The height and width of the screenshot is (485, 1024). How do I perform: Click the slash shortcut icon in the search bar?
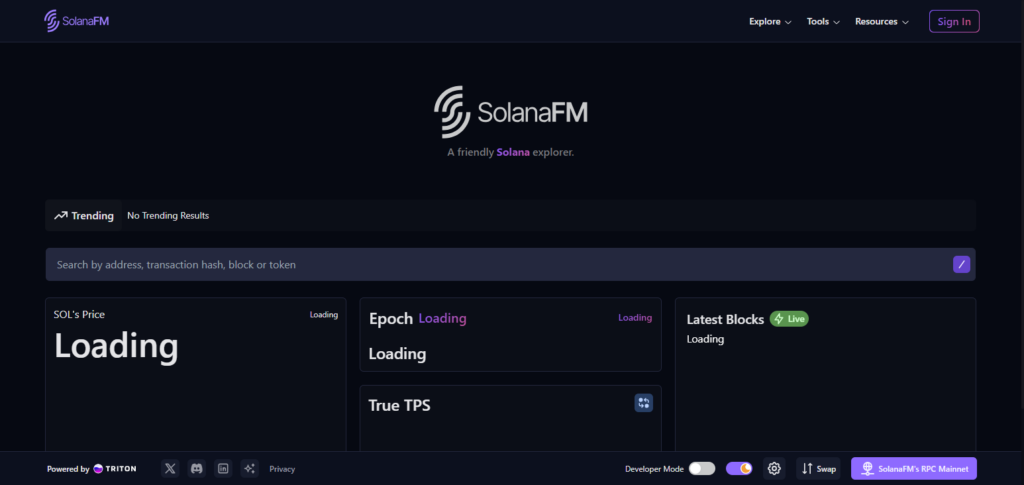point(961,264)
